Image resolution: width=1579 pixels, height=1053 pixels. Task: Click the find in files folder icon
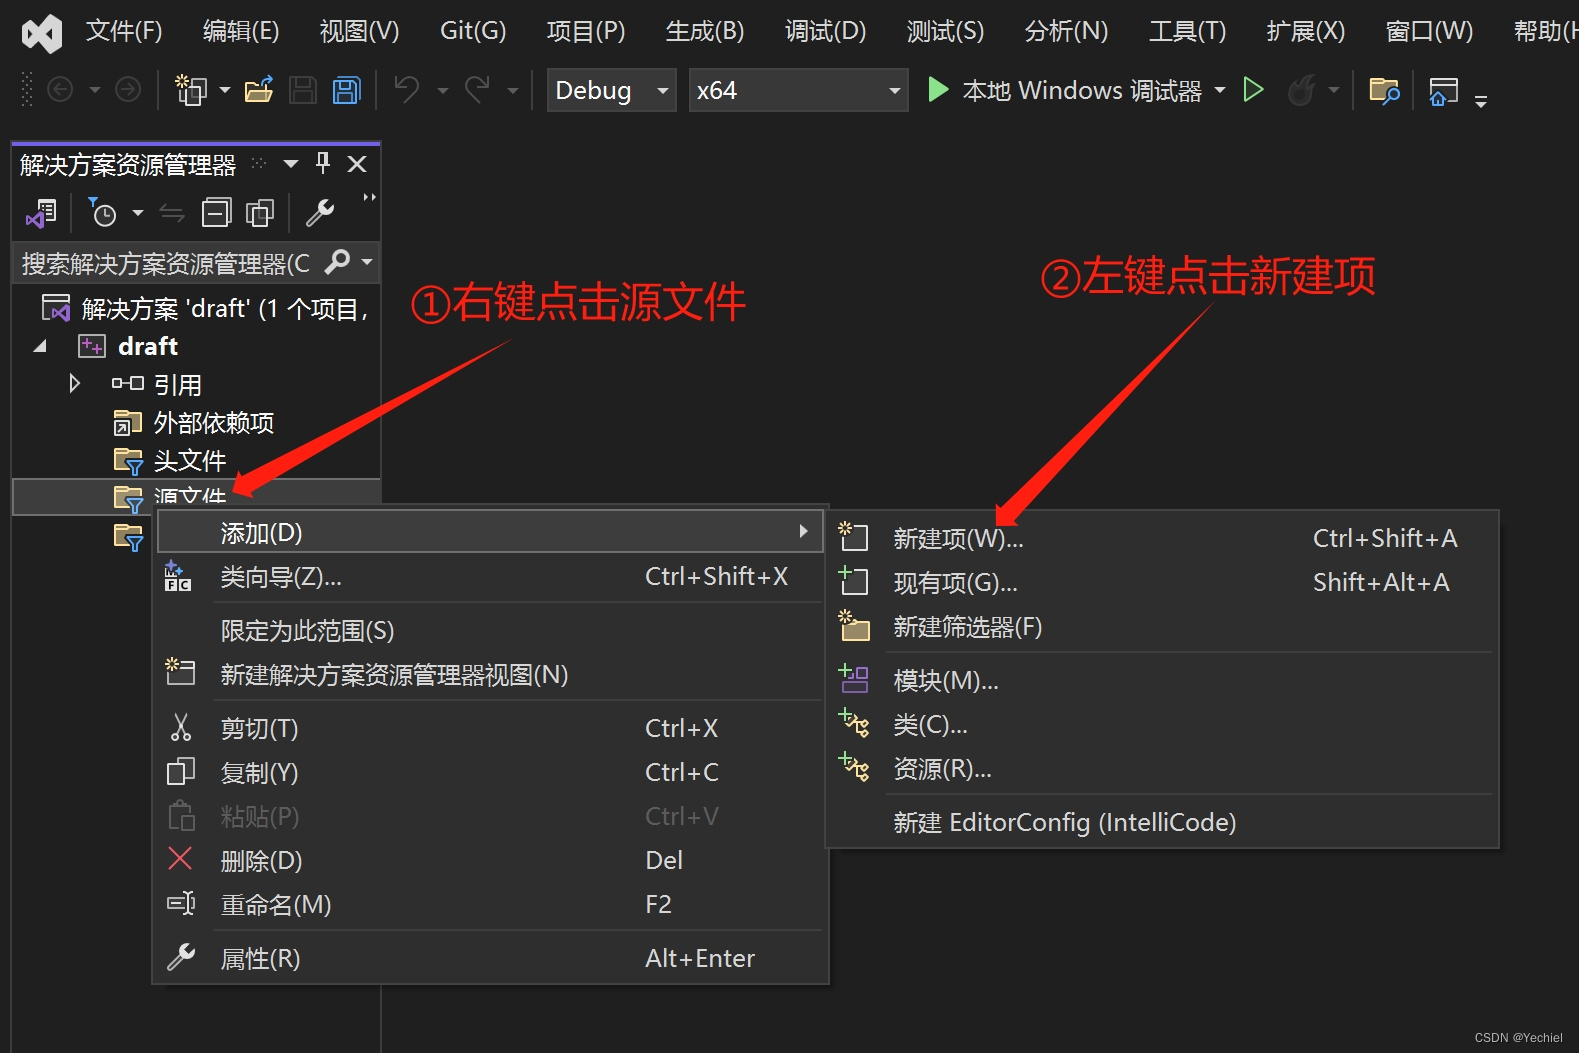(x=1384, y=91)
